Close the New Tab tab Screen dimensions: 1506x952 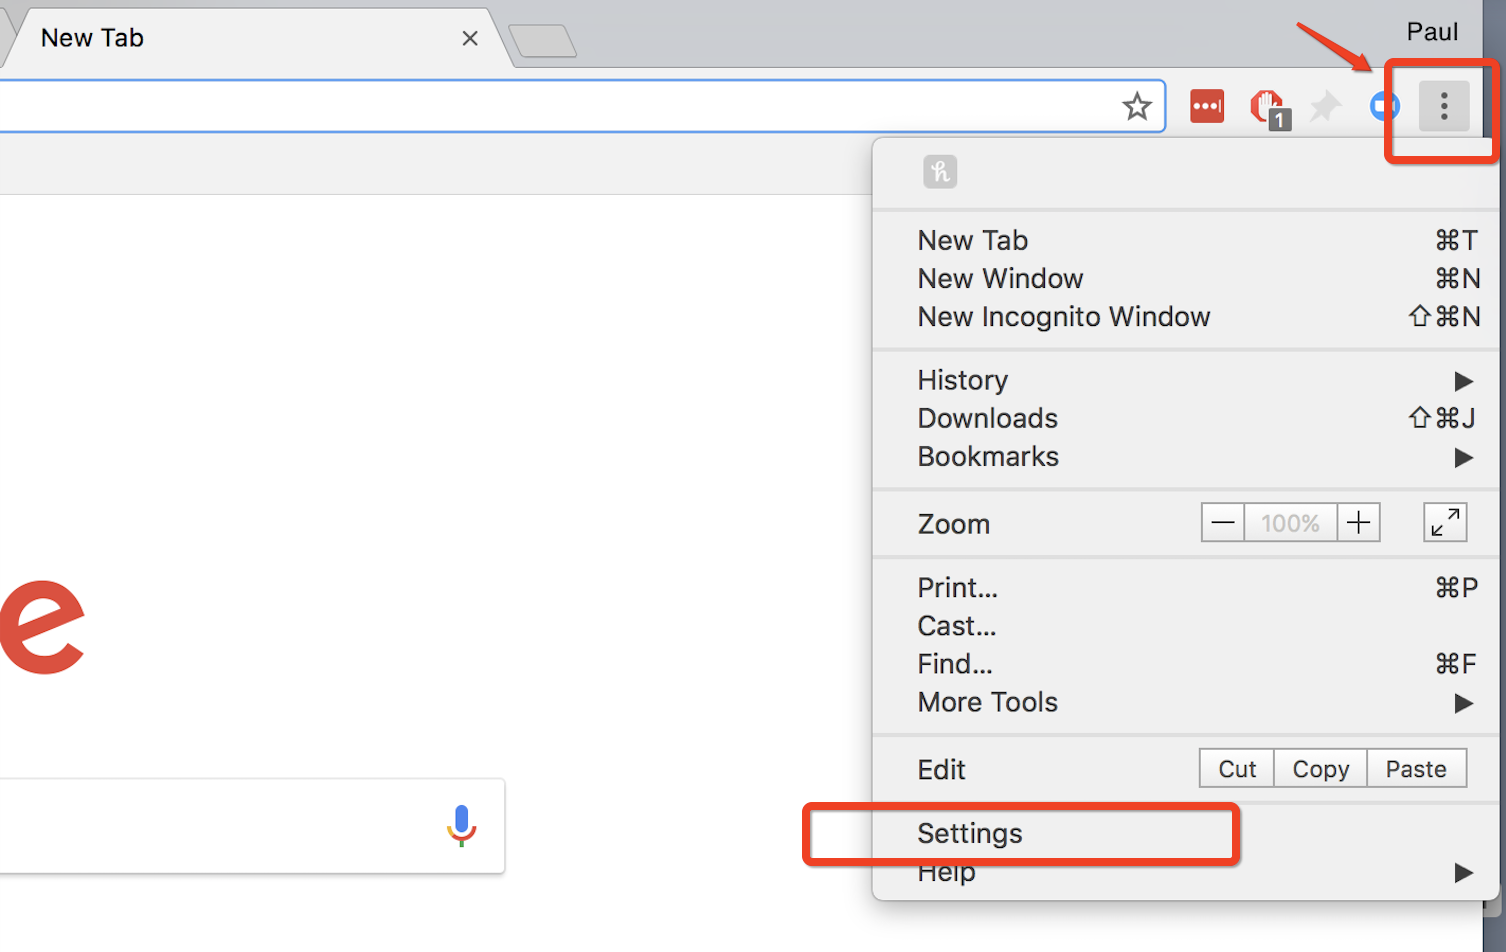(x=470, y=38)
